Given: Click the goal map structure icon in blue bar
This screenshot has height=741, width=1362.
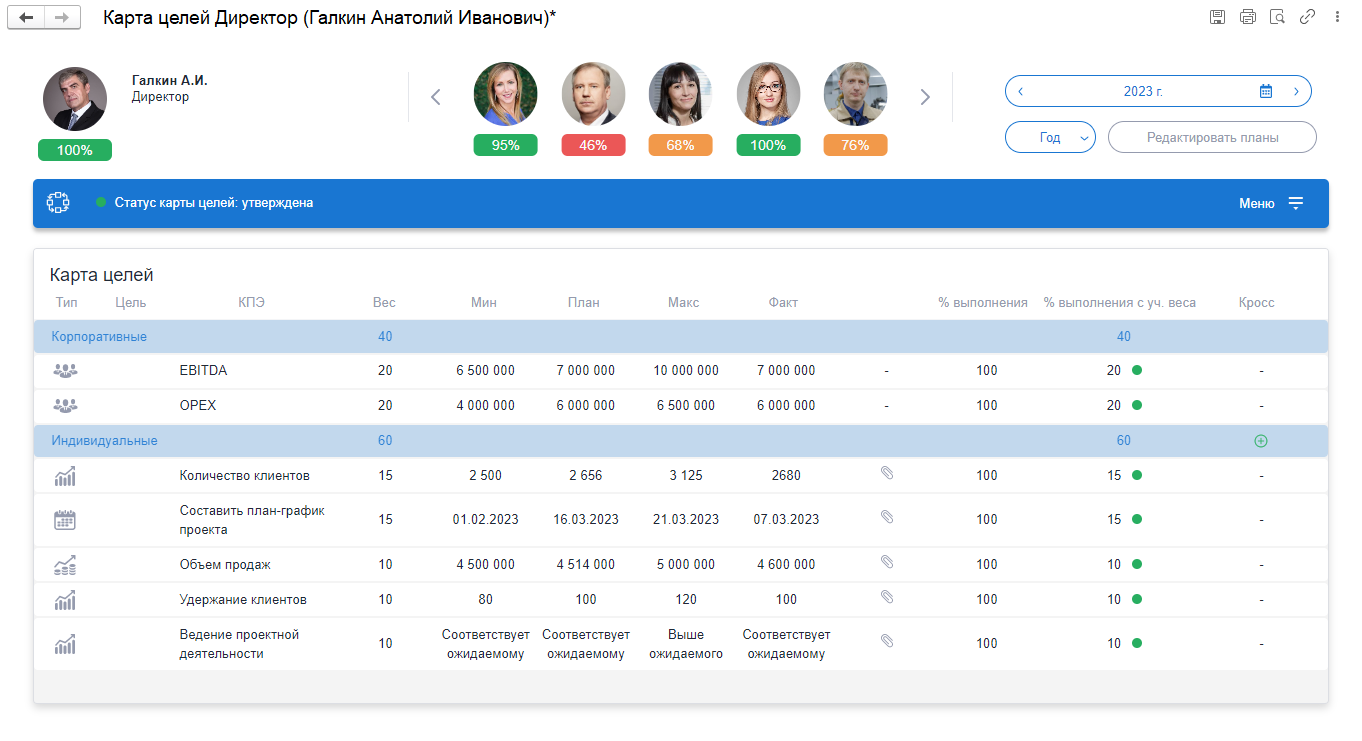Looking at the screenshot, I should click(58, 202).
